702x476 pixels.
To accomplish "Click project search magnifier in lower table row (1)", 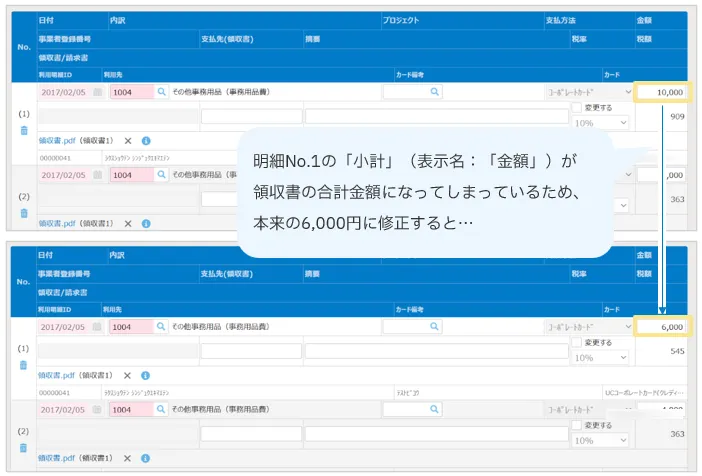I will (435, 327).
